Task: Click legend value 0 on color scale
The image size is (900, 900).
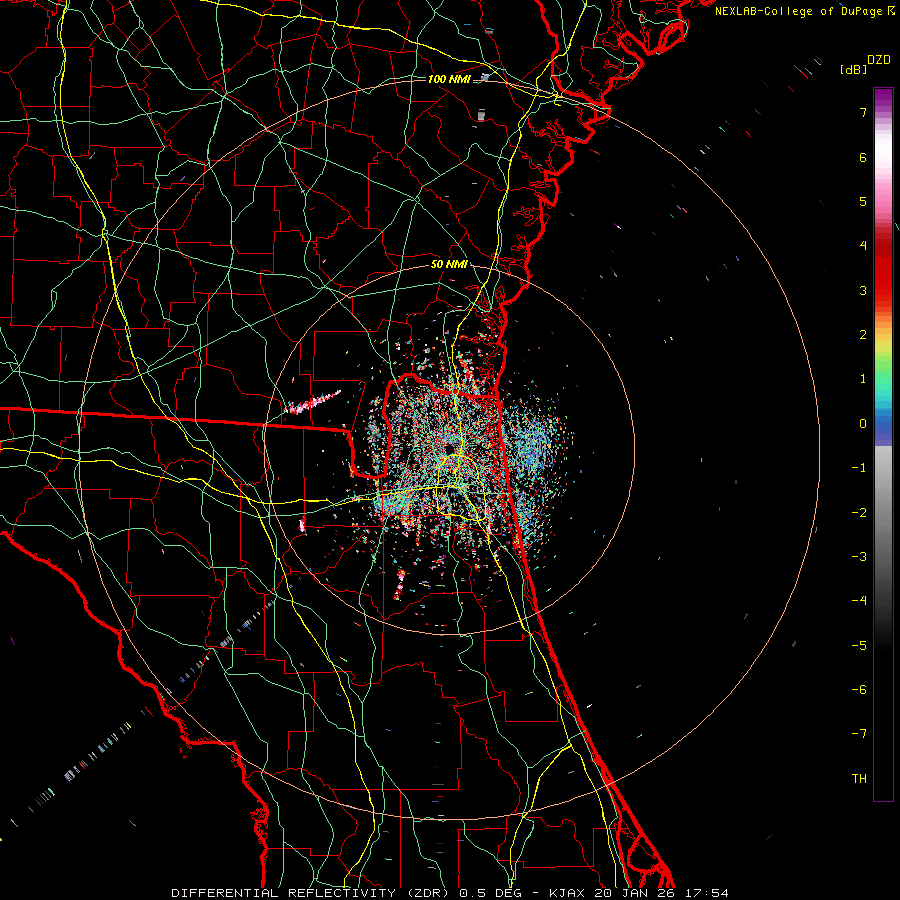Action: [862, 424]
